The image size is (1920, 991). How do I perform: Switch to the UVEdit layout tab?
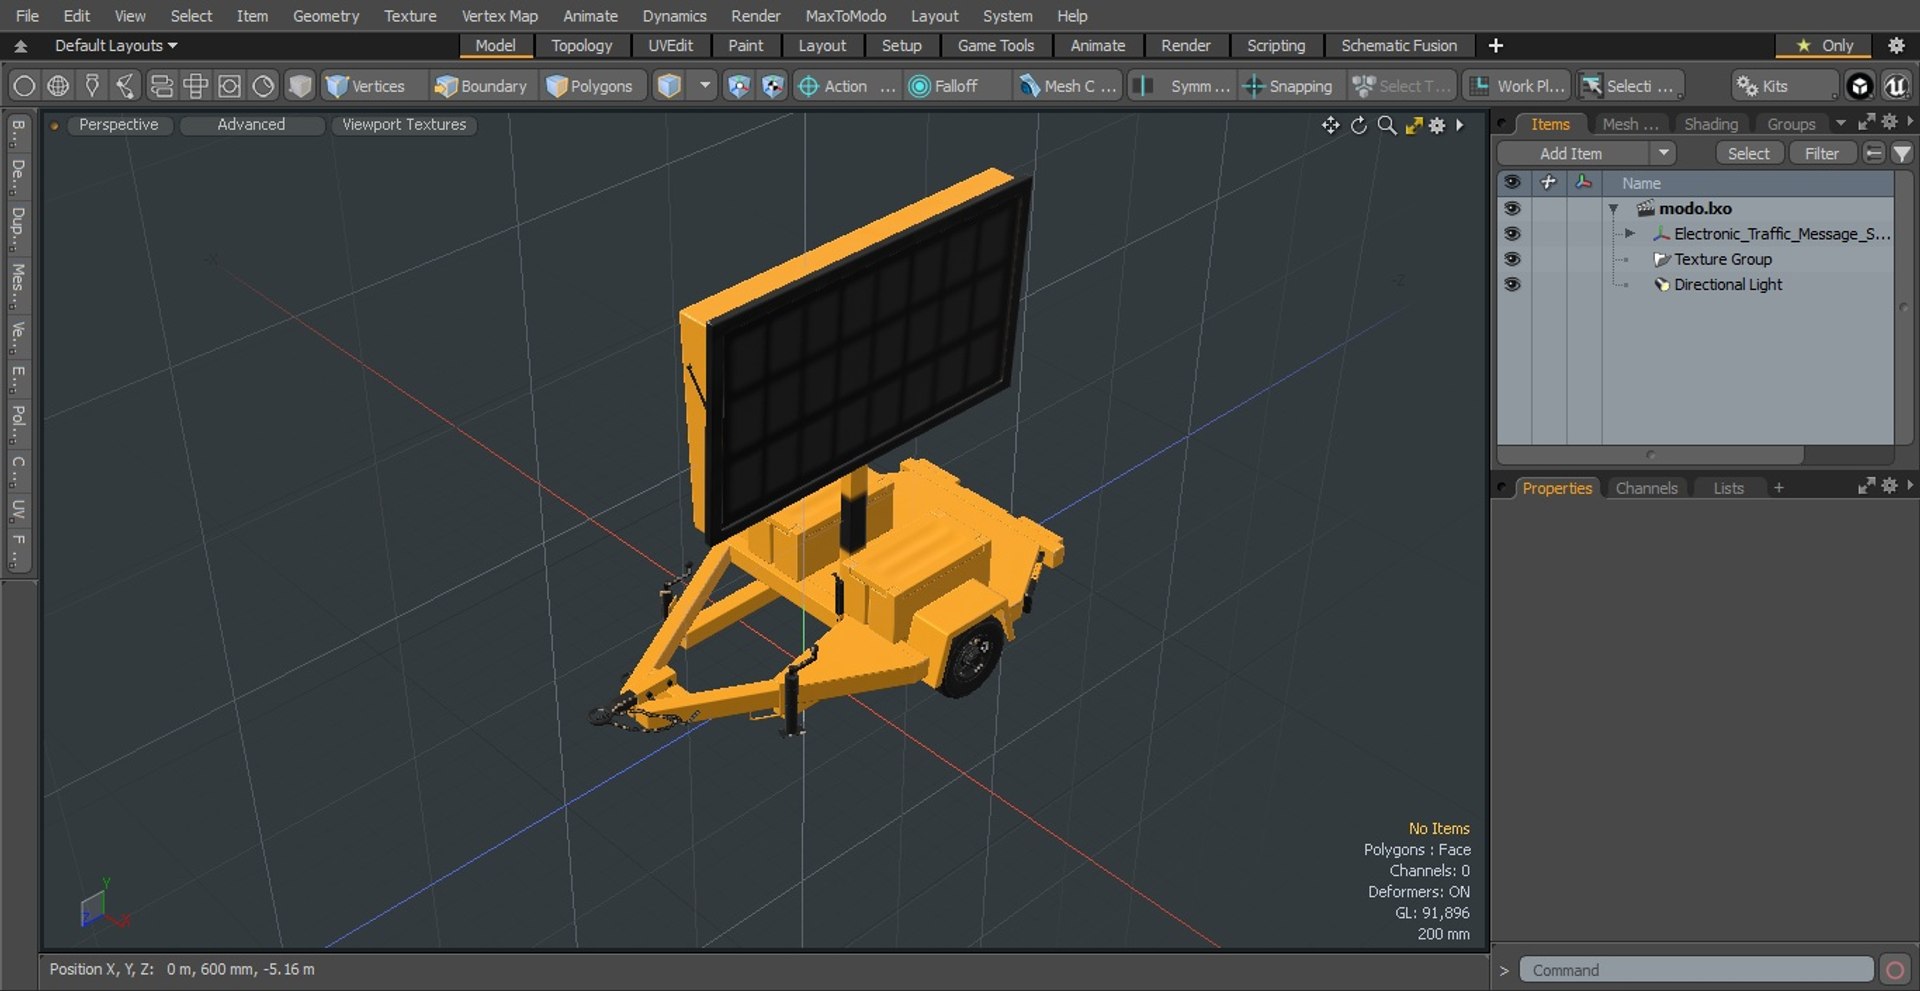coord(670,46)
